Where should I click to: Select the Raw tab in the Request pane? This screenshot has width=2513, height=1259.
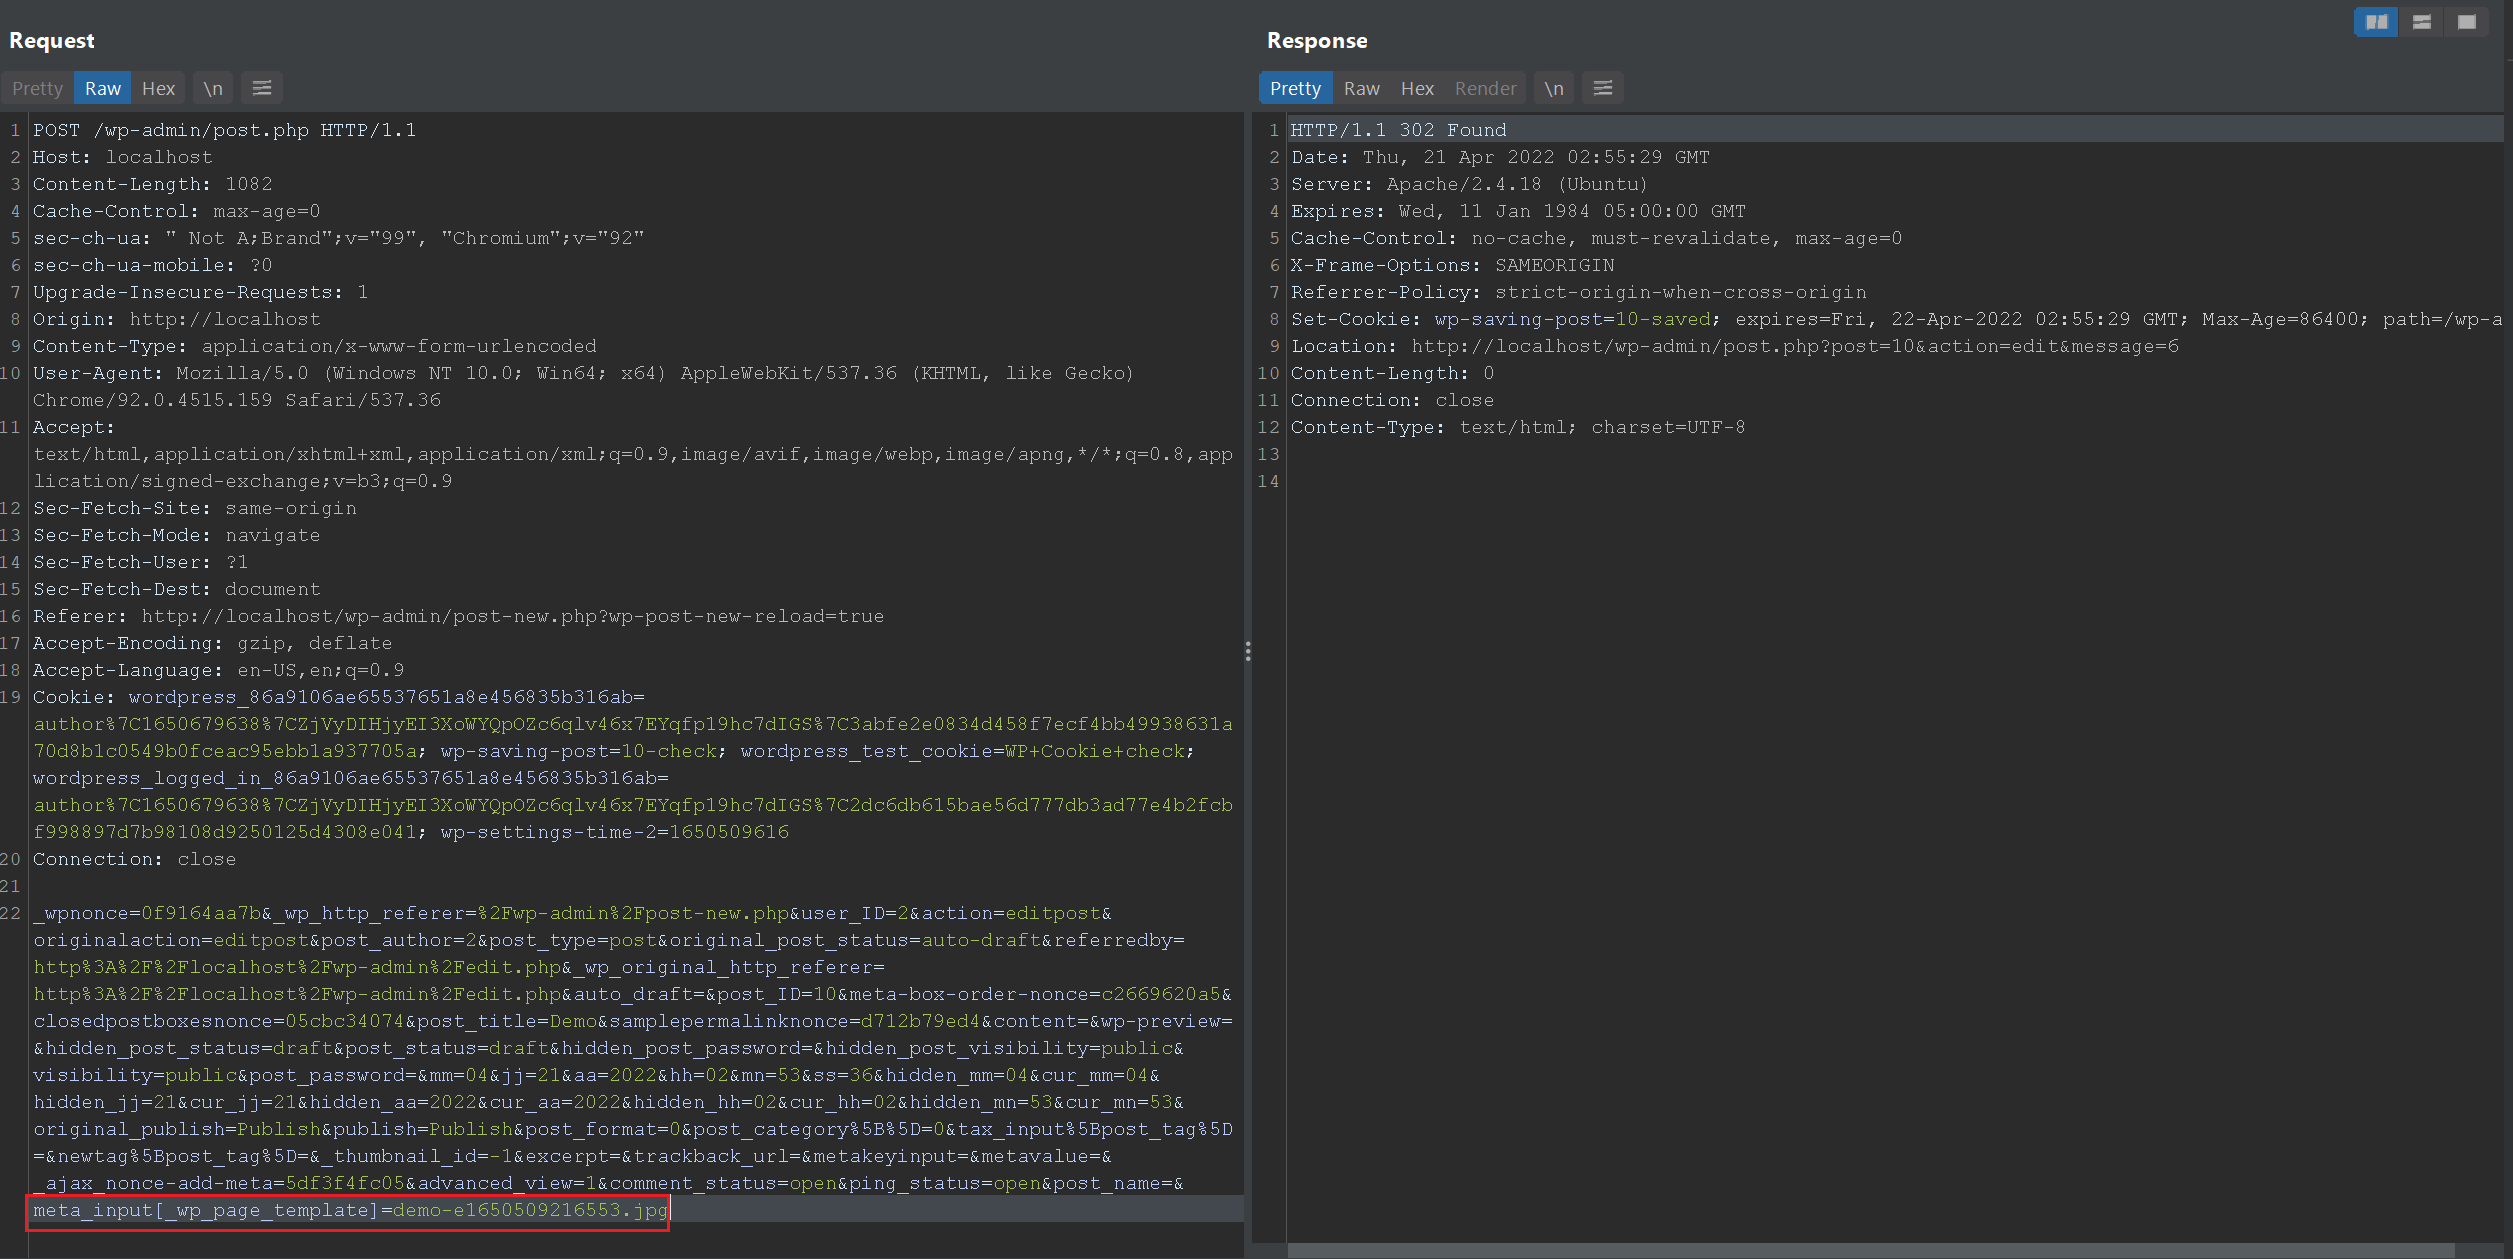point(103,88)
